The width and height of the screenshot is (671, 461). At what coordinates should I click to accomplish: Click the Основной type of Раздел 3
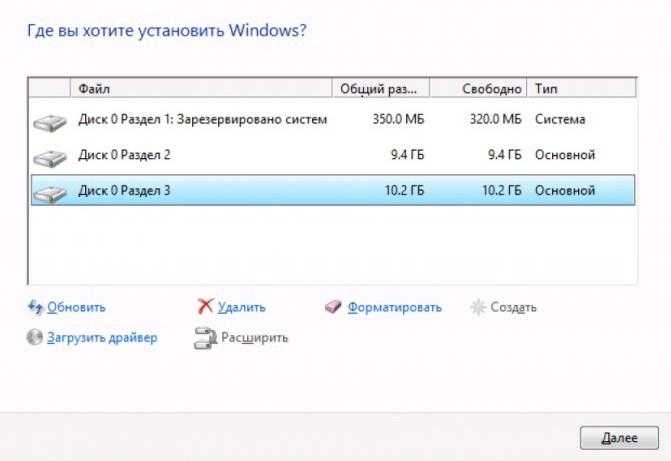point(565,190)
